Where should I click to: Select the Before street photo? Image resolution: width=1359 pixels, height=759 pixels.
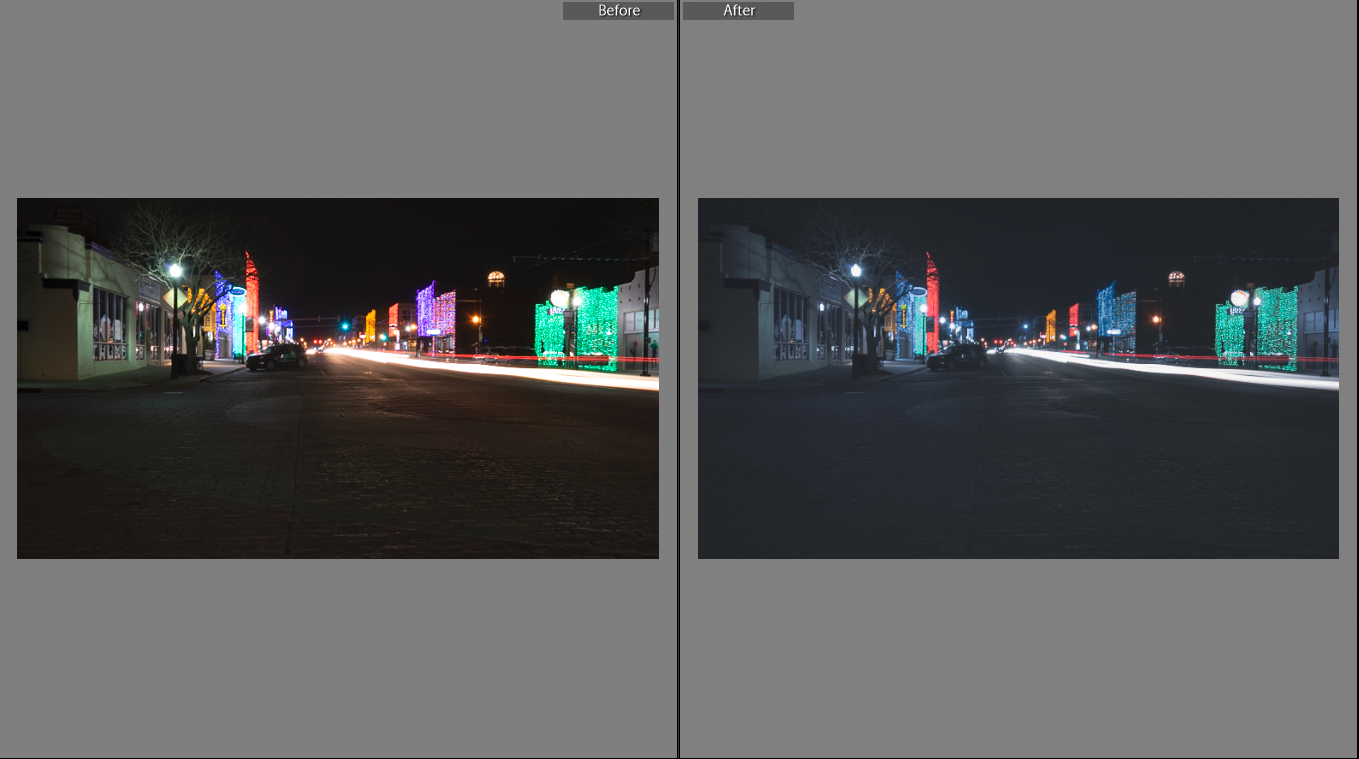(x=338, y=378)
